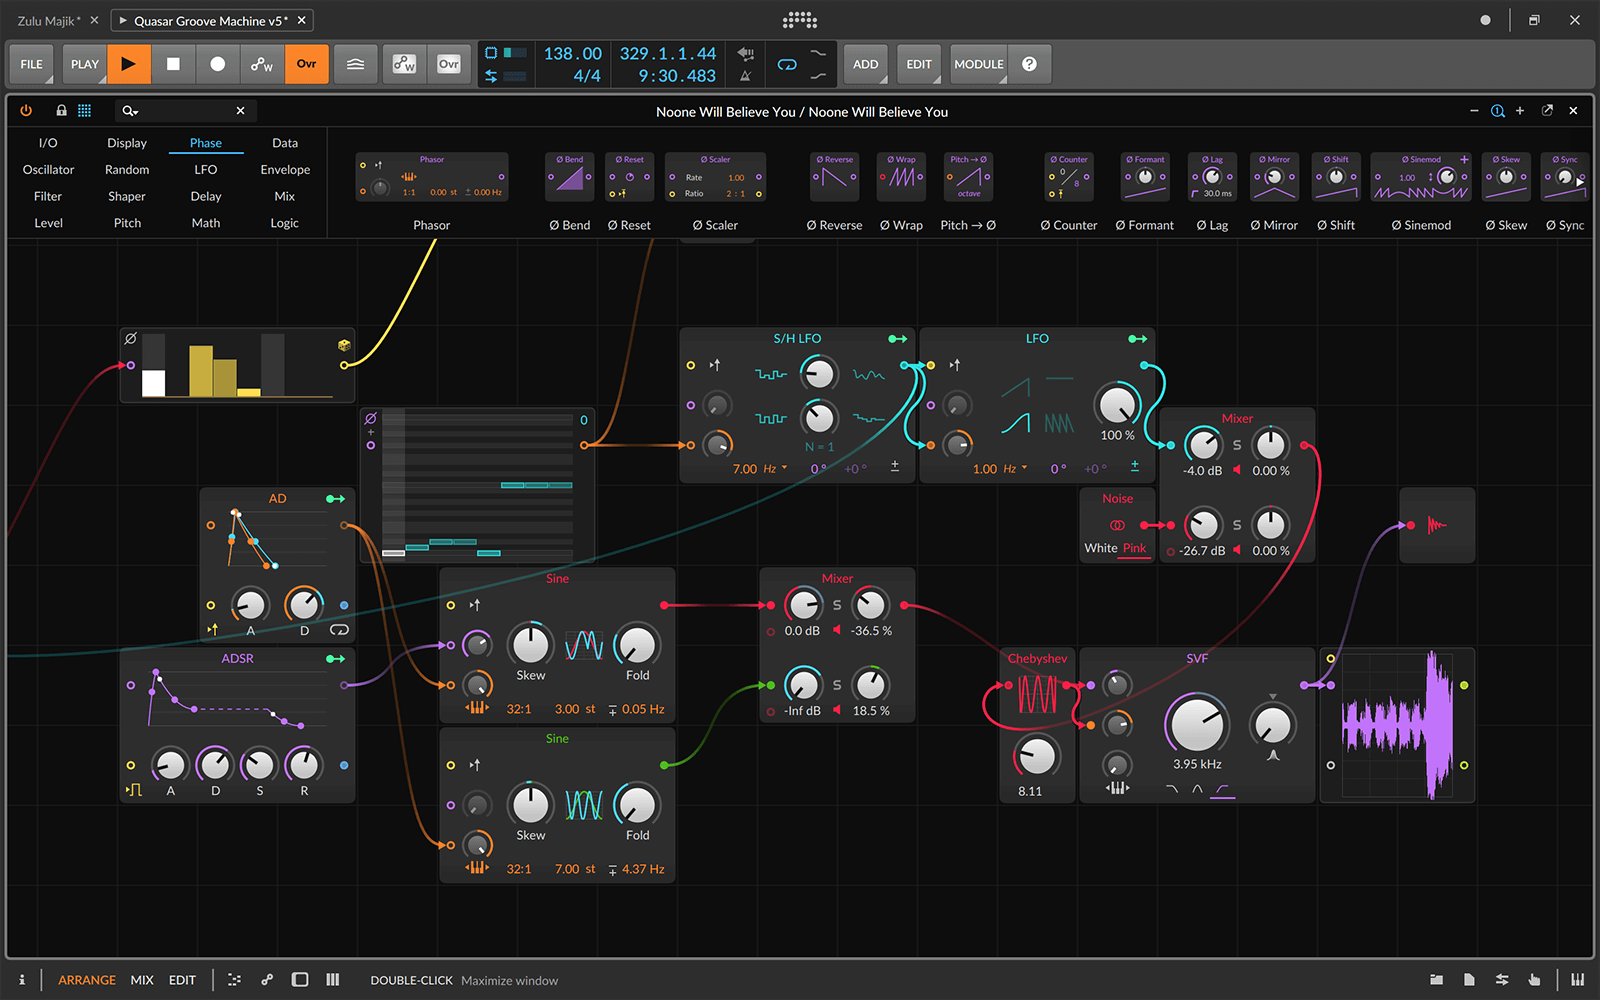Pop out the Grid window with the arrow icon
1600x1000 pixels.
1547,111
